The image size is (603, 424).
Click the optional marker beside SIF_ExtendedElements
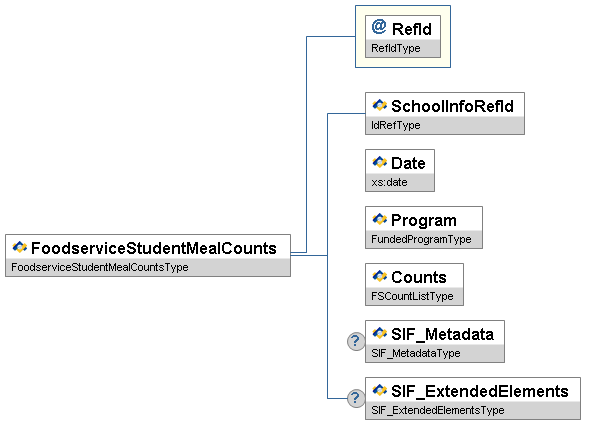[x=355, y=399]
